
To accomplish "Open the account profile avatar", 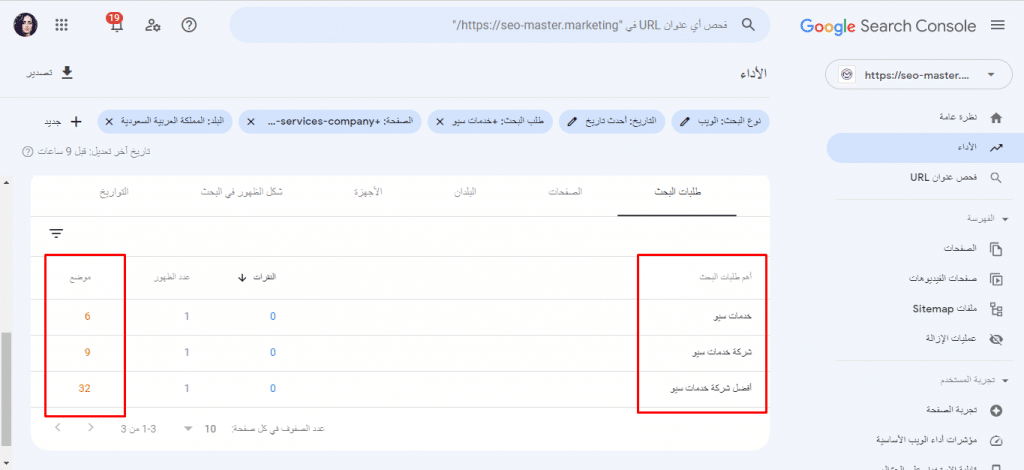I will tap(25, 25).
